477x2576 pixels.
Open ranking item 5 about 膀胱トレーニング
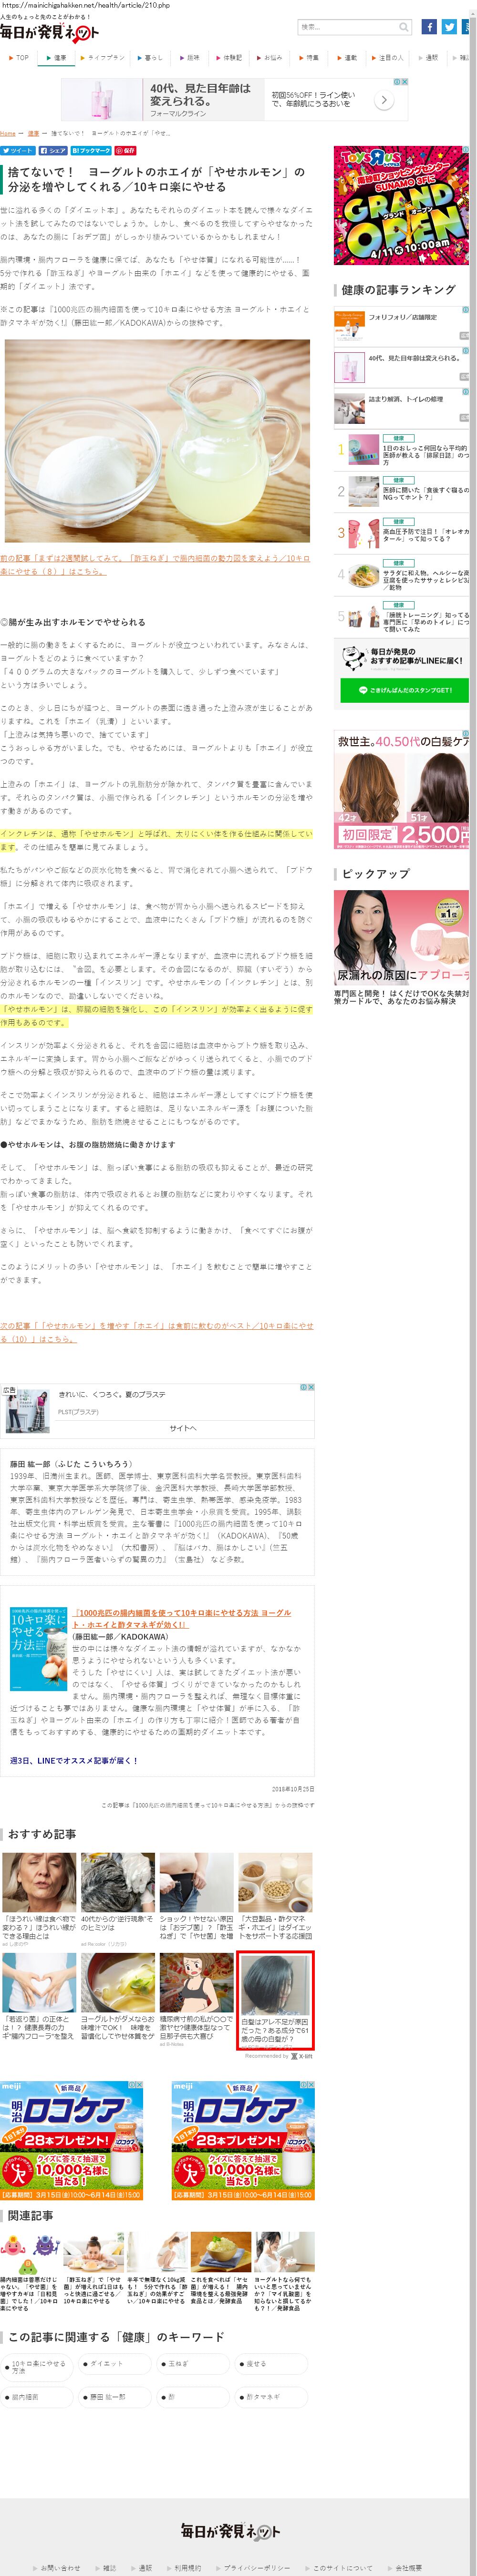coord(401,617)
